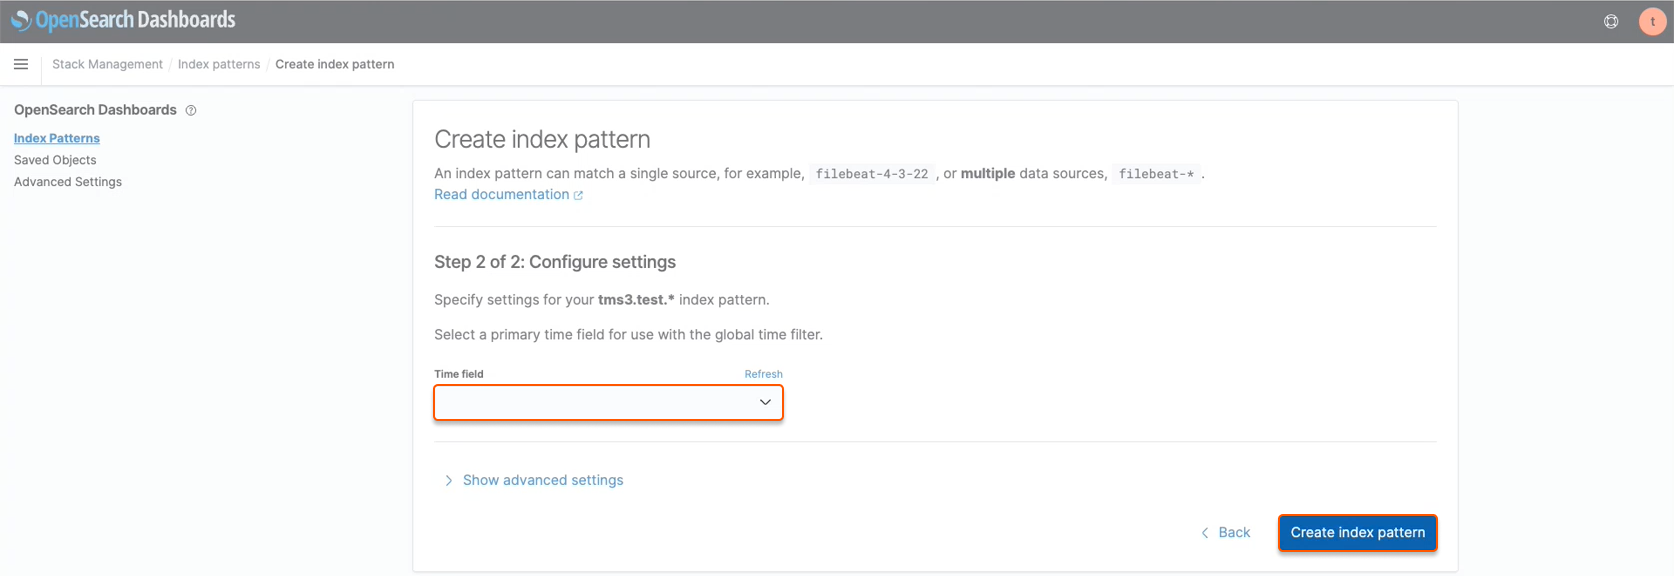Open the help menu icon in header
Image resolution: width=1674 pixels, height=576 pixels.
[1611, 21]
